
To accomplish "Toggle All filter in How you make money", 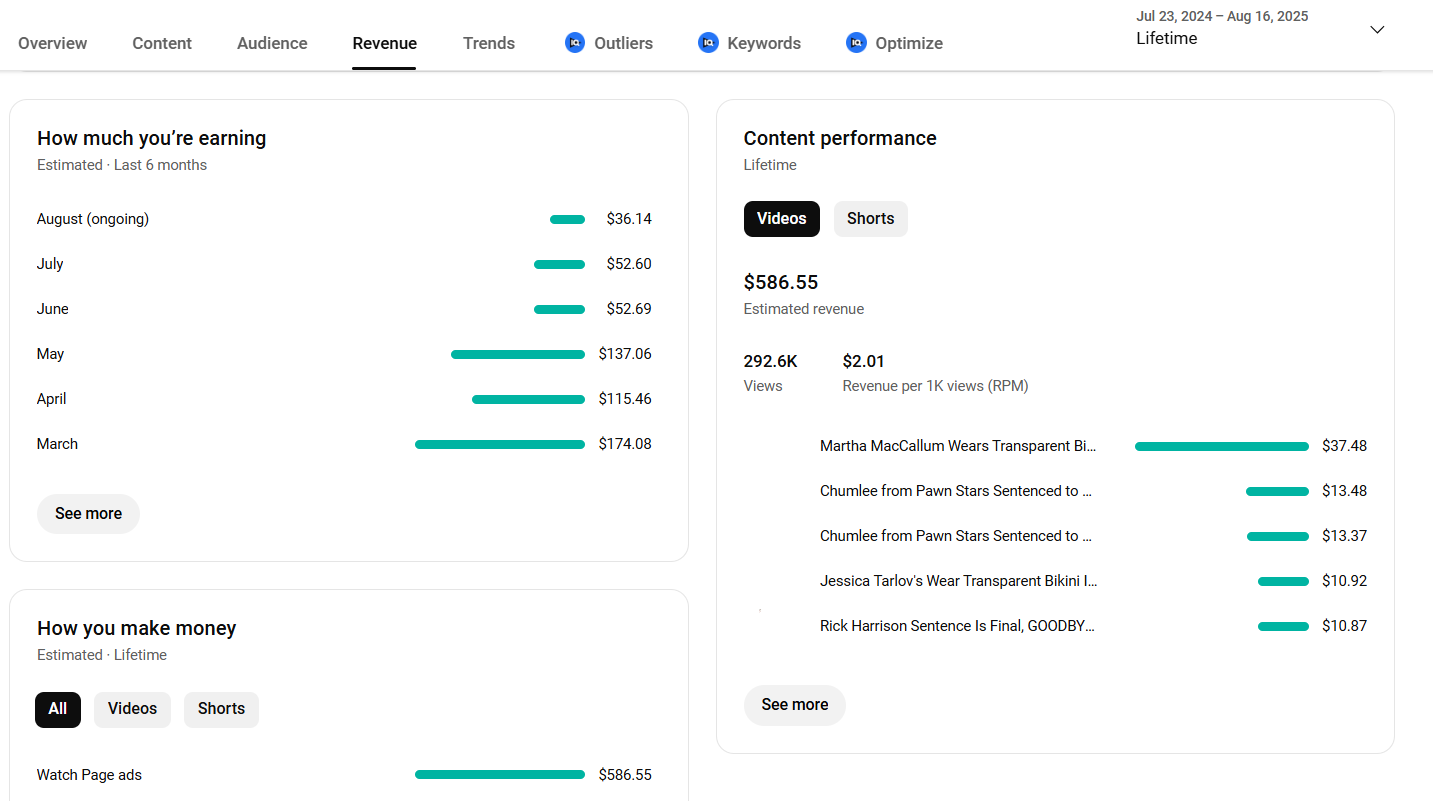I will [58, 709].
